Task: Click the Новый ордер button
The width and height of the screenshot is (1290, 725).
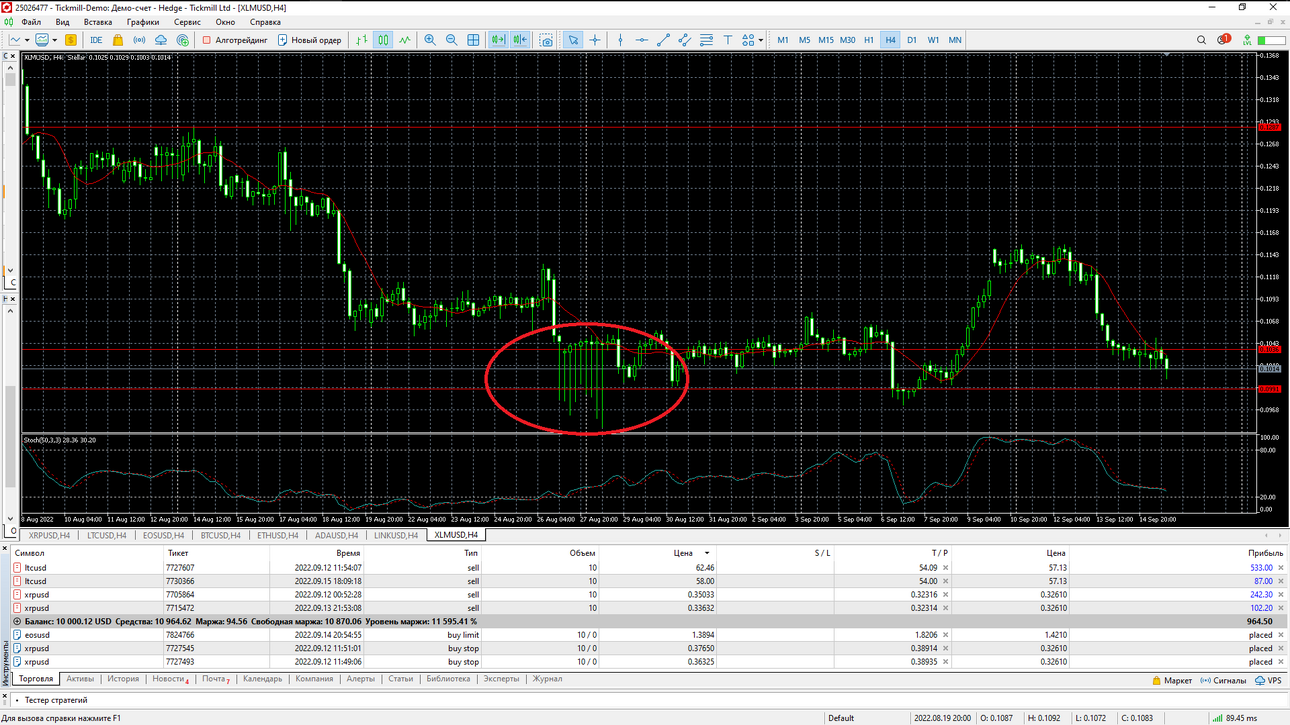Action: (309, 40)
